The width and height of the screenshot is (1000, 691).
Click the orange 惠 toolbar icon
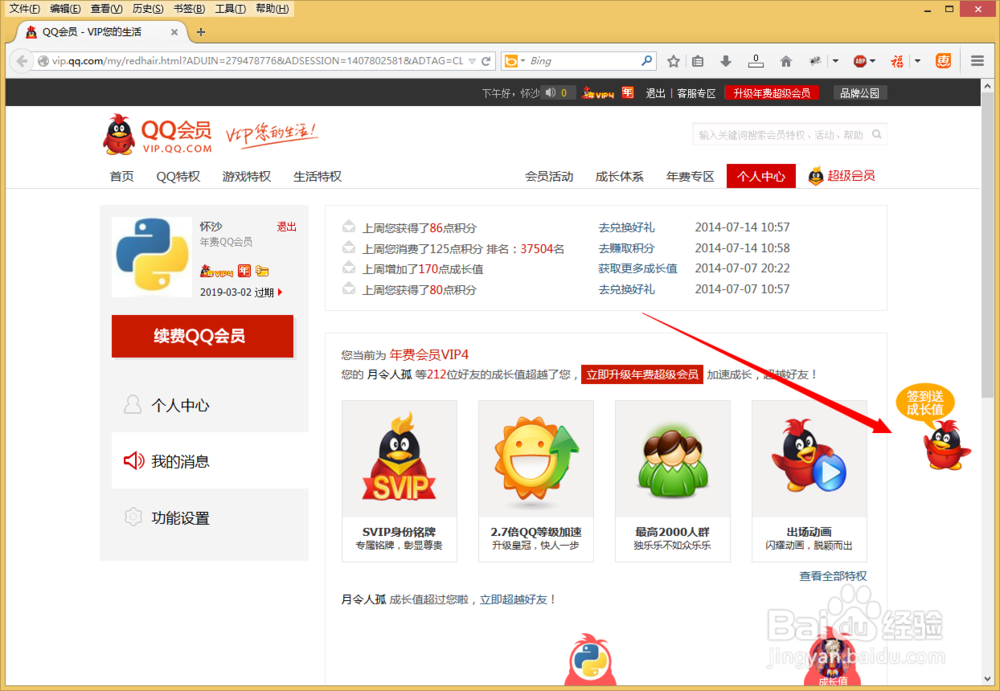click(943, 61)
